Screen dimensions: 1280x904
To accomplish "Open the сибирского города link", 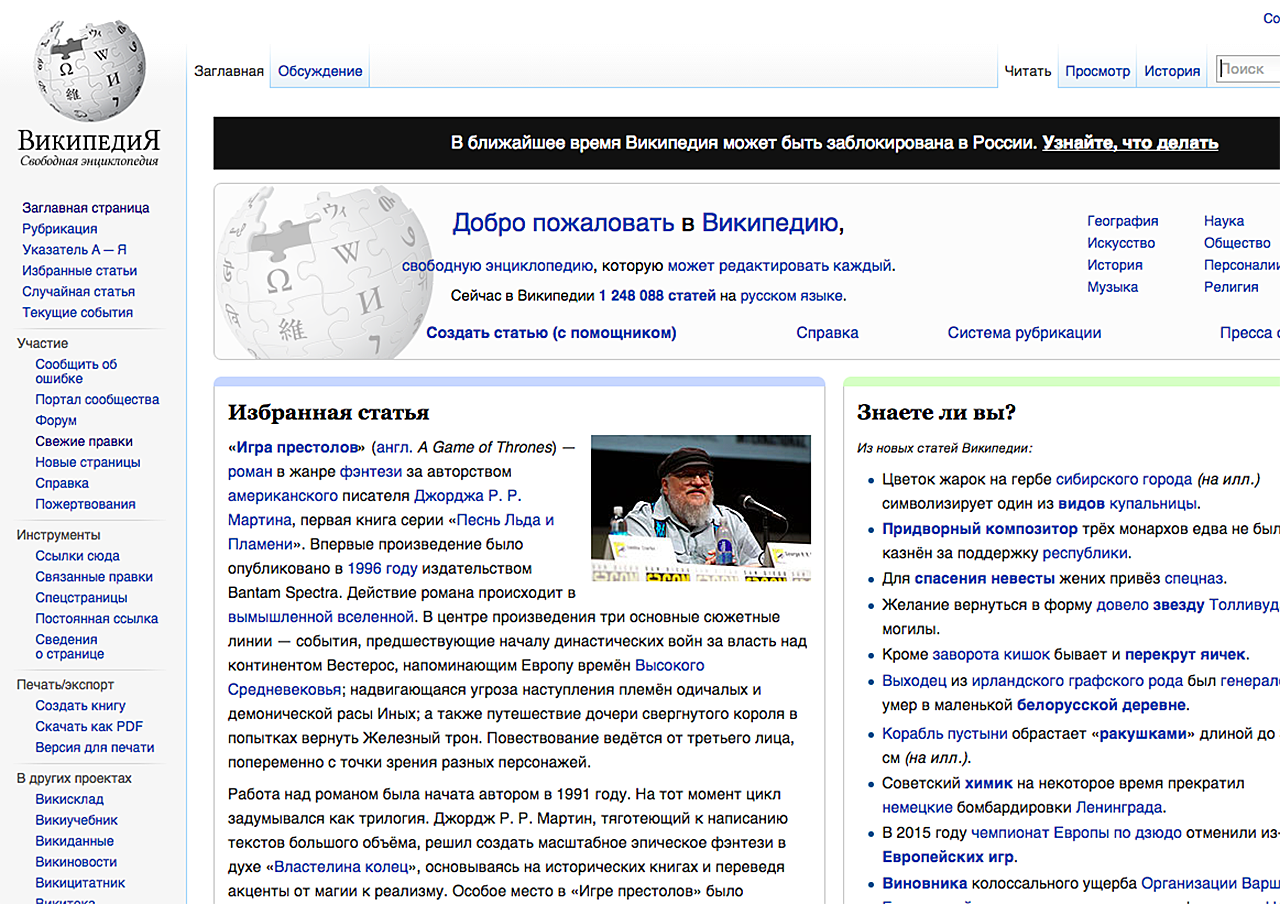I will click(x=1124, y=479).
